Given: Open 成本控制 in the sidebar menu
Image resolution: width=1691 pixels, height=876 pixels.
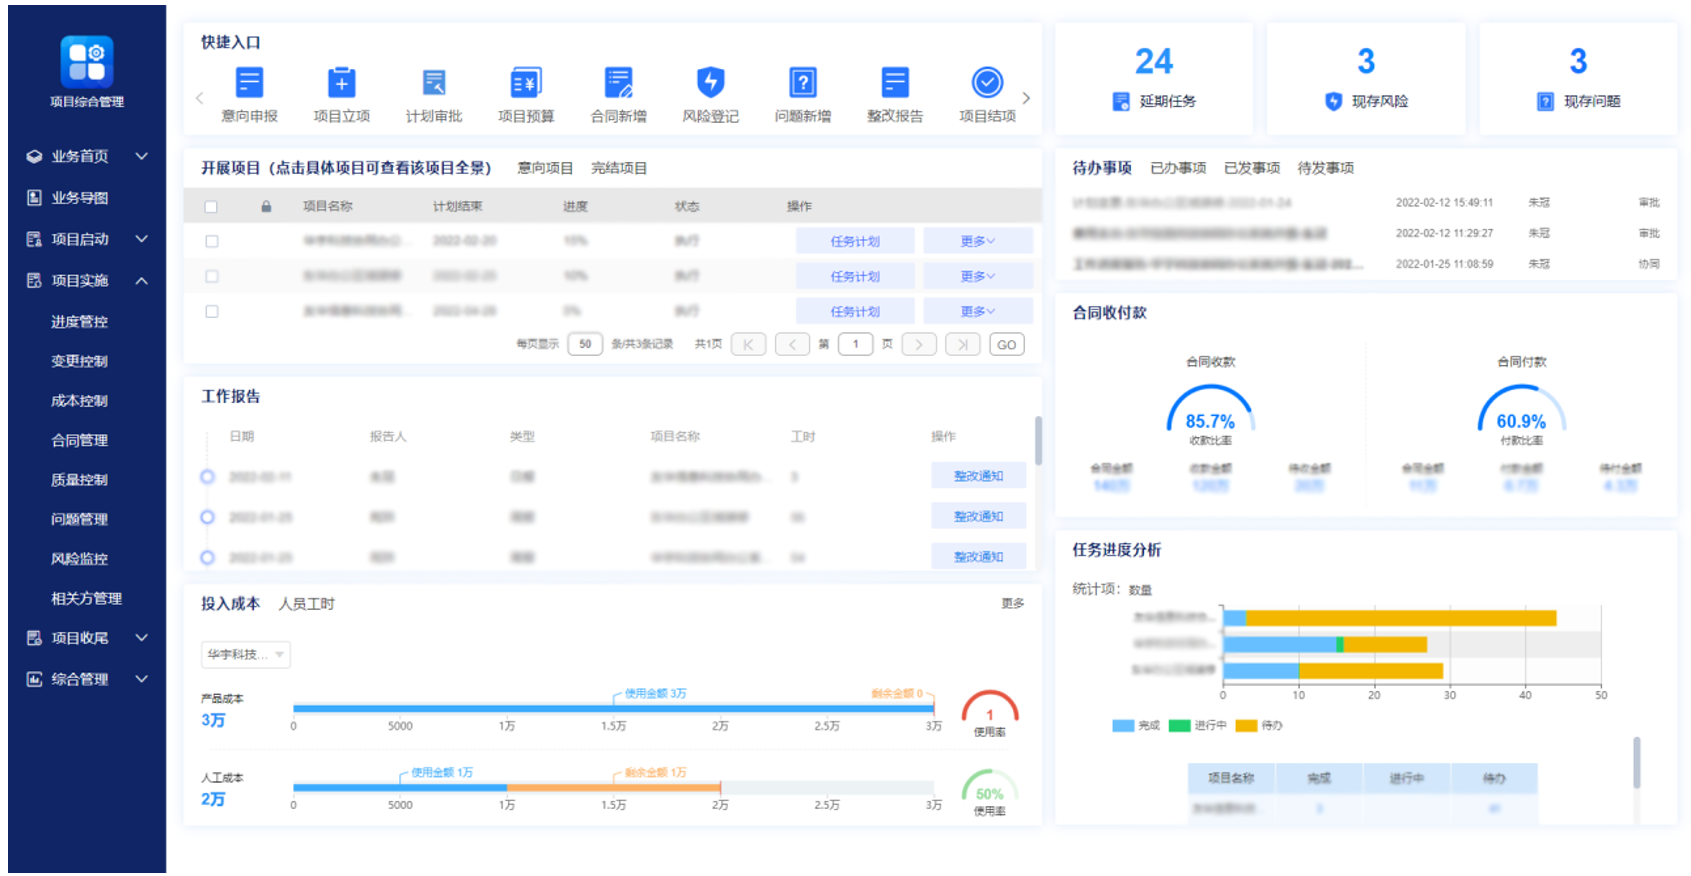Looking at the screenshot, I should (x=79, y=401).
